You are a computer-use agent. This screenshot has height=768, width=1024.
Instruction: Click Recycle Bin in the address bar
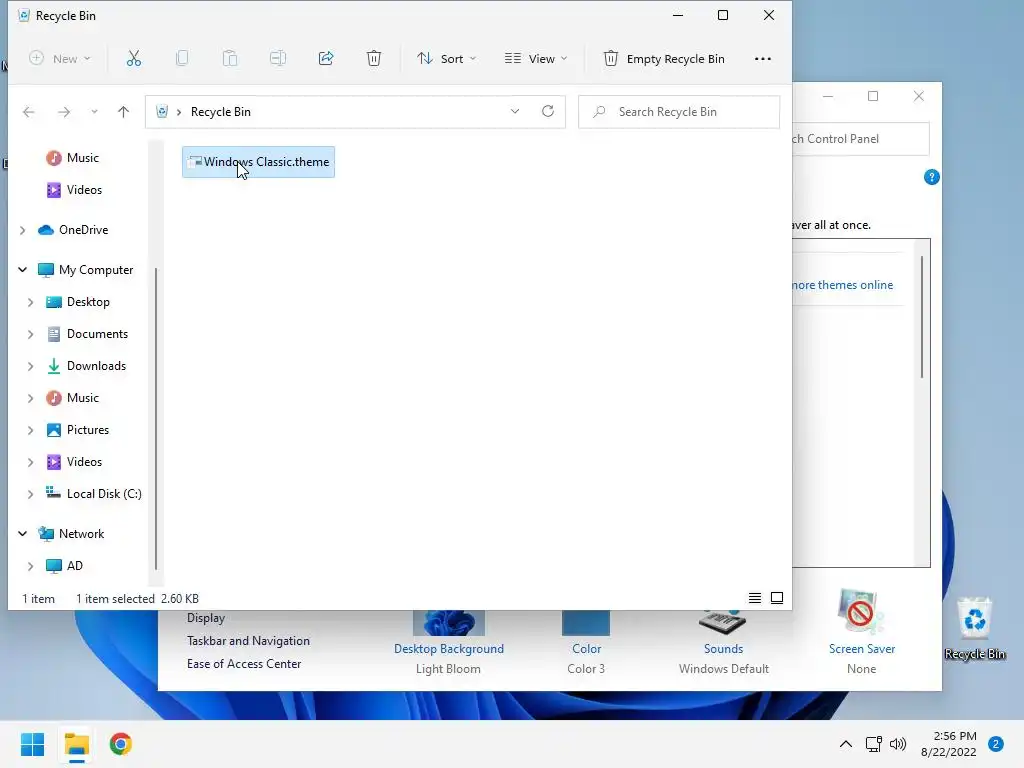click(x=221, y=112)
